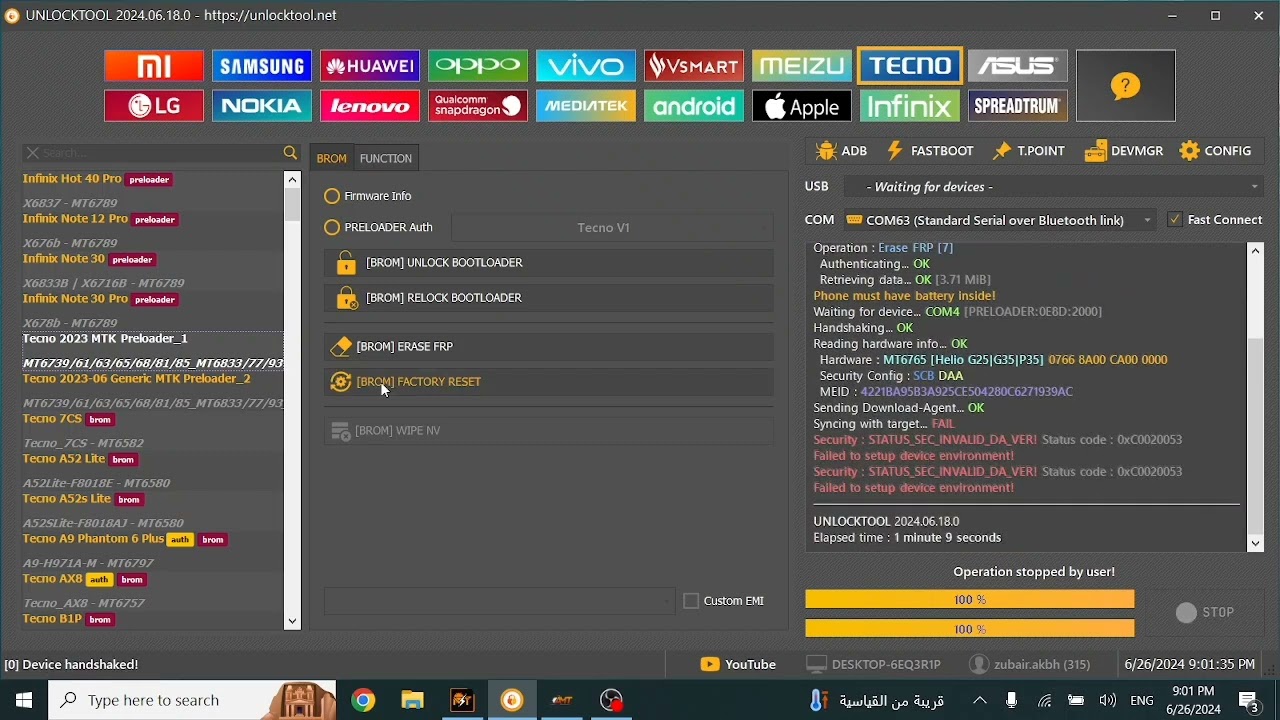Open the combo box beside Custom EMI
The width and height of the screenshot is (1280, 720).
[500, 602]
